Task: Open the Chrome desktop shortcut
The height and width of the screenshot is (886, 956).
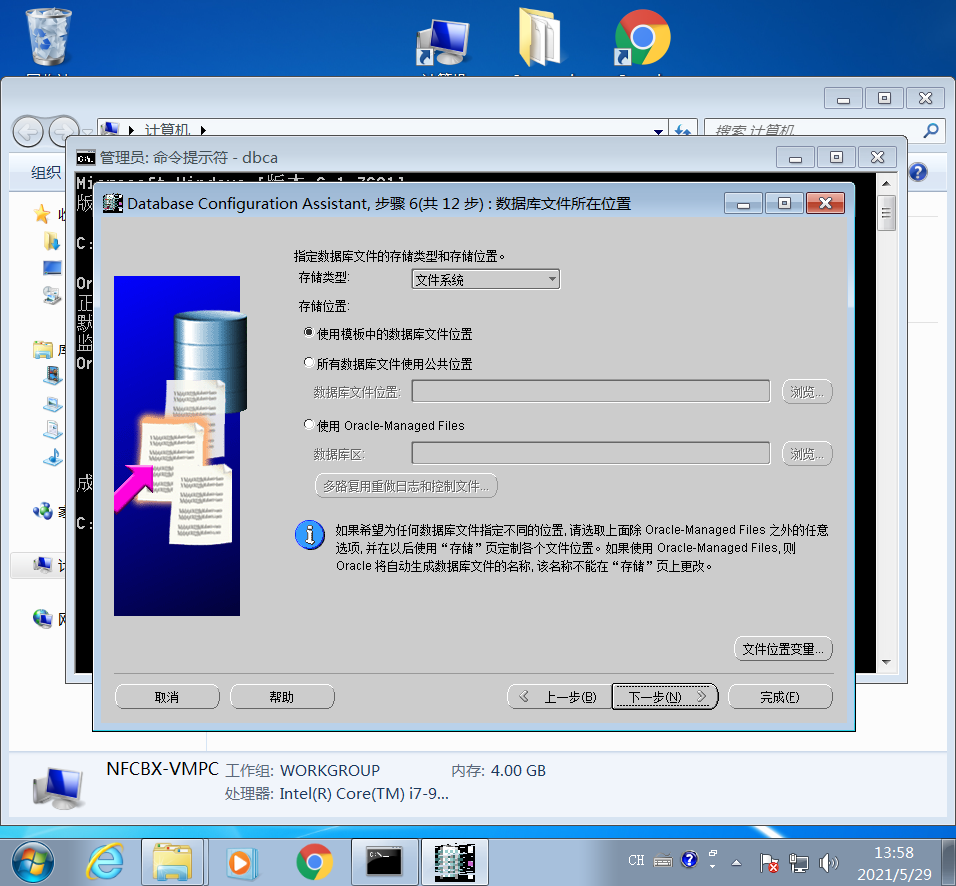Action: [x=640, y=35]
